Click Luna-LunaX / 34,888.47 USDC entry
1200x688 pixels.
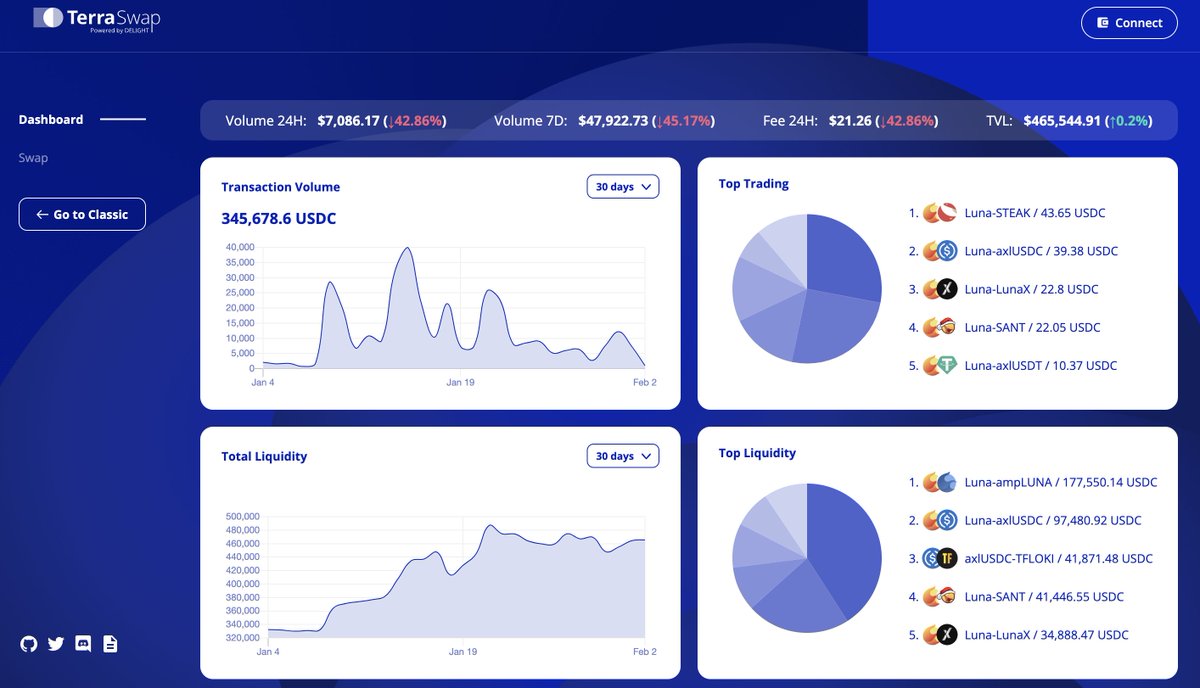pyautogui.click(x=1046, y=634)
